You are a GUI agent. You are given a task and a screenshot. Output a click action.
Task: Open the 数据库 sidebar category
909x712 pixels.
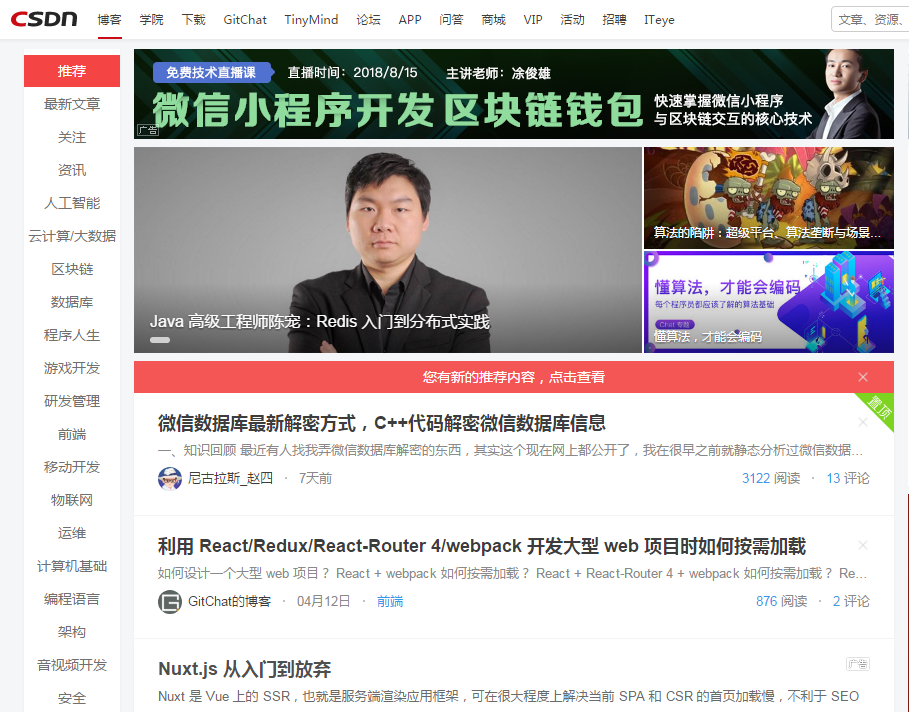tap(70, 302)
